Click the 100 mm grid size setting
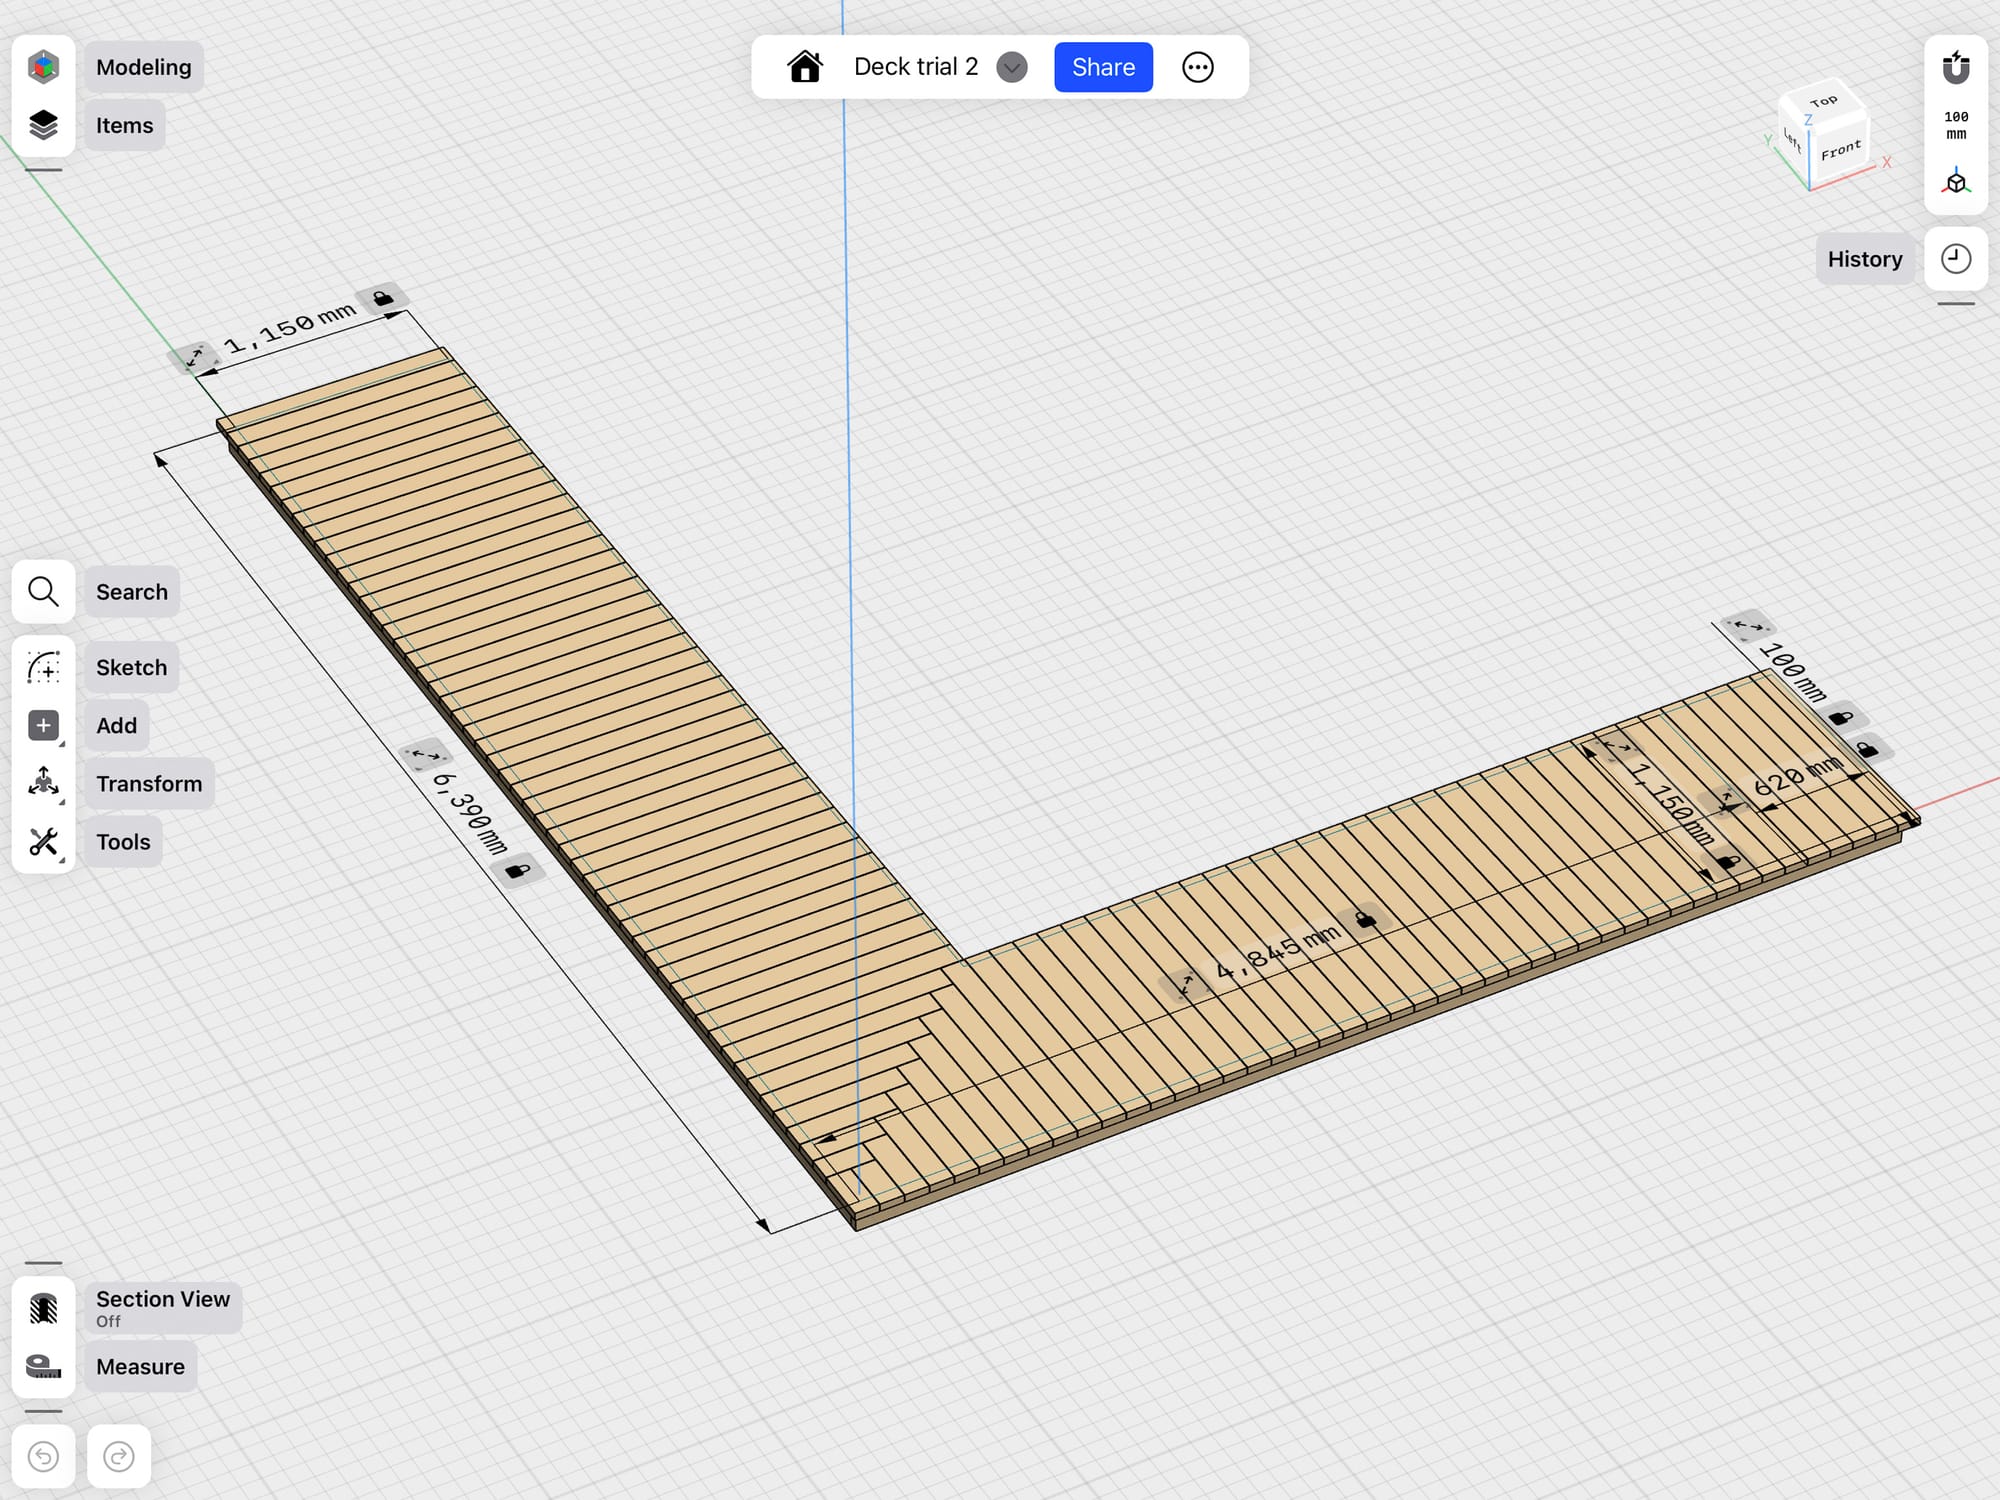The image size is (2000, 1500). [x=1955, y=125]
